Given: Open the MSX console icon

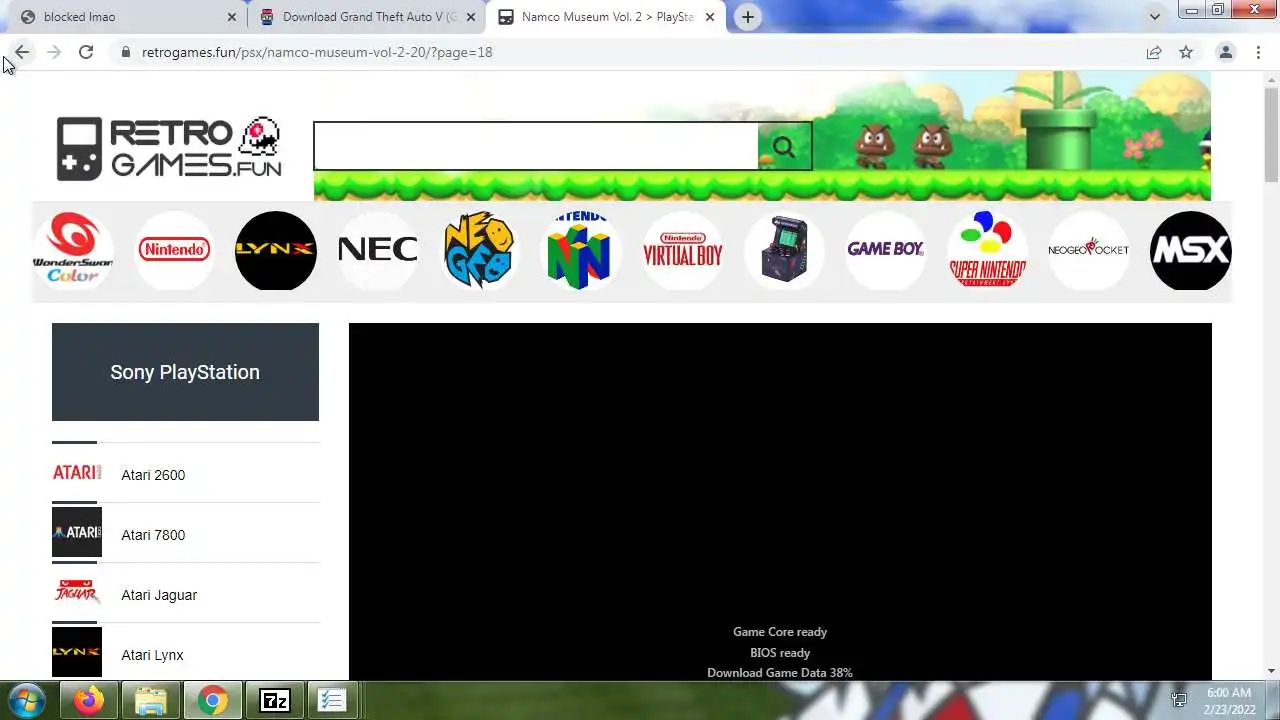Looking at the screenshot, I should pos(1190,250).
